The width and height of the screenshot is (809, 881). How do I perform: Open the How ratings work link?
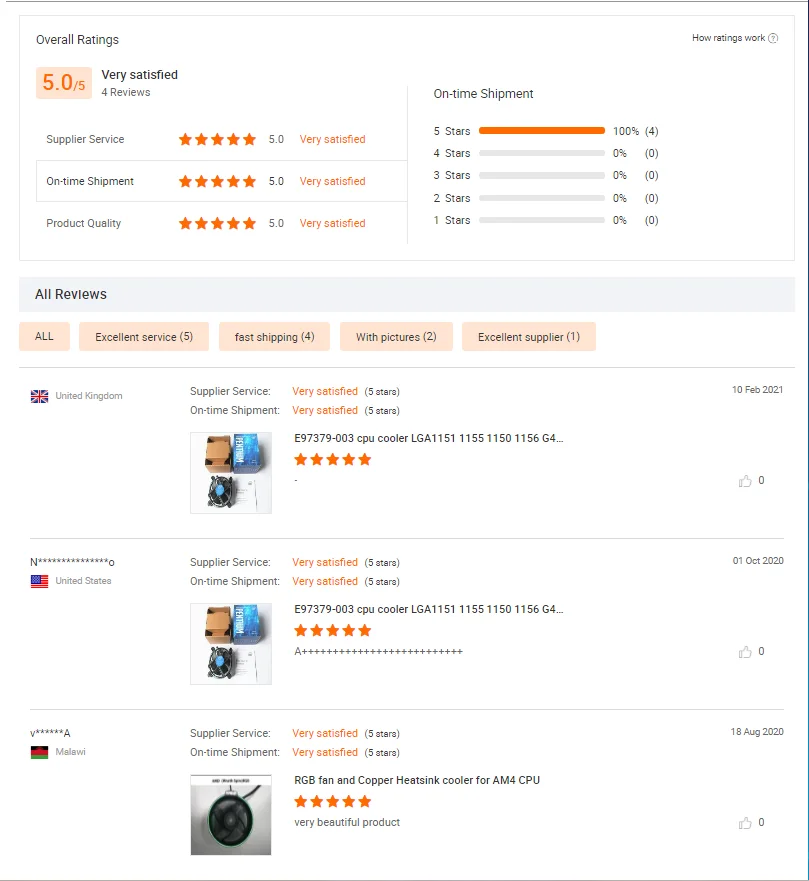(728, 39)
